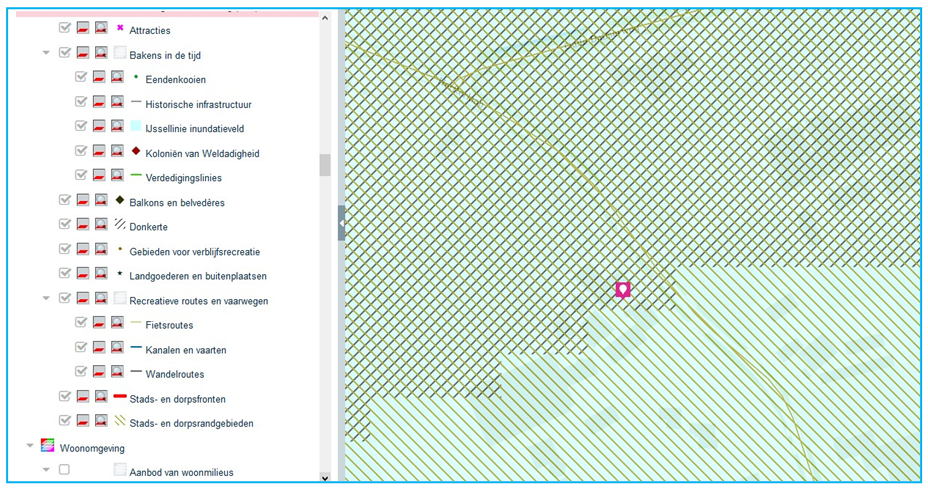Click the pink location marker on map

pyautogui.click(x=623, y=290)
